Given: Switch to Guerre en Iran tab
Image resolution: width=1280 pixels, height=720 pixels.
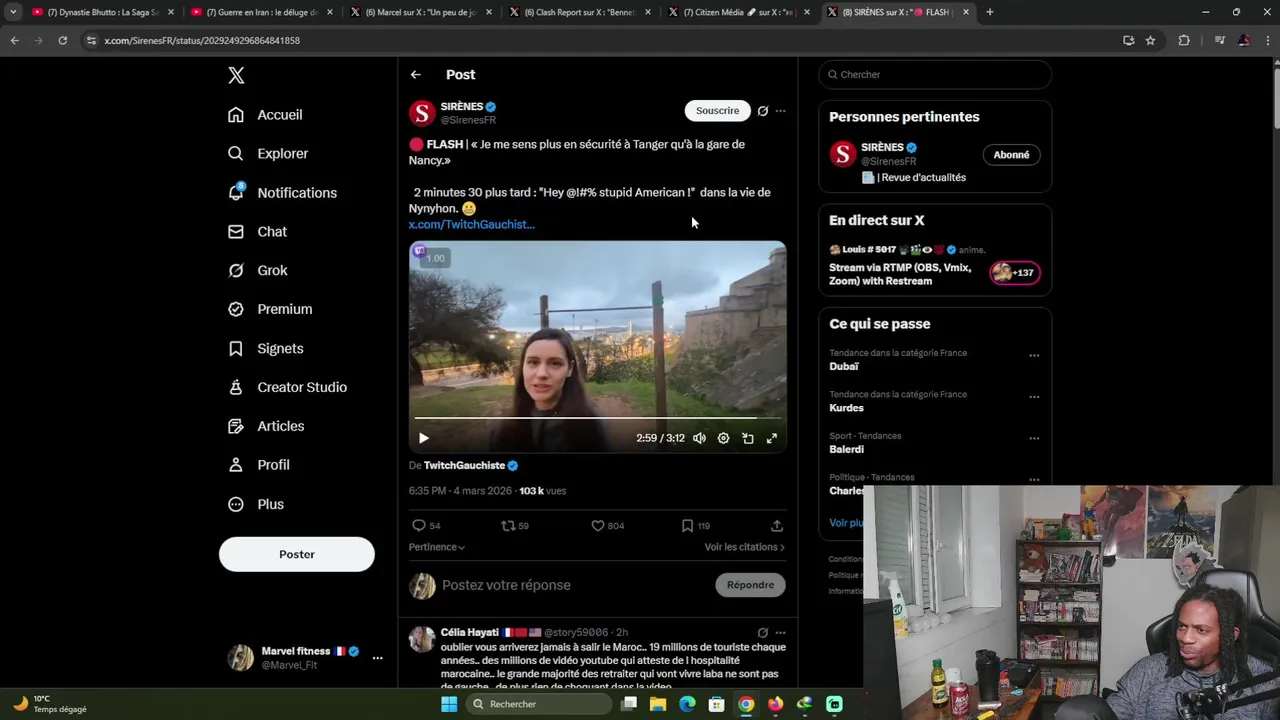Looking at the screenshot, I should (x=260, y=12).
